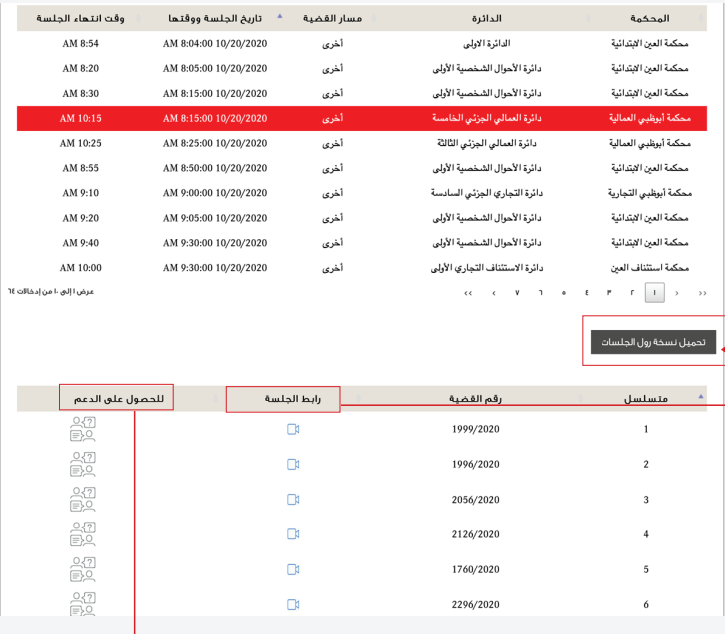Sort by مسار القضية column header

click(x=332, y=18)
